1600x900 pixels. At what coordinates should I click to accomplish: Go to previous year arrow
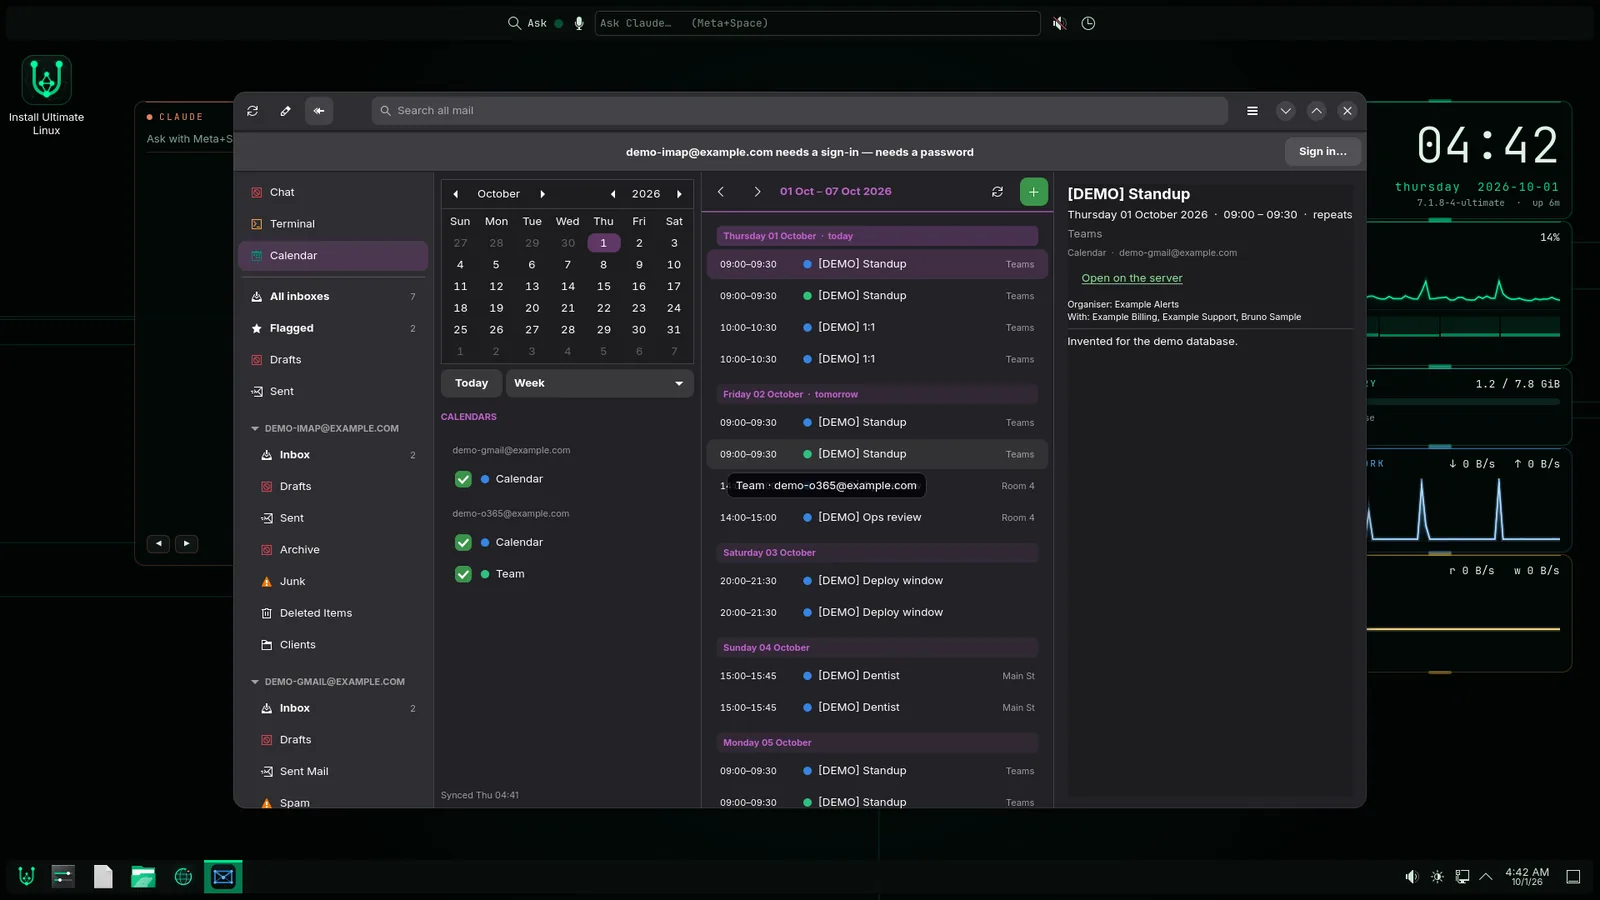click(613, 194)
